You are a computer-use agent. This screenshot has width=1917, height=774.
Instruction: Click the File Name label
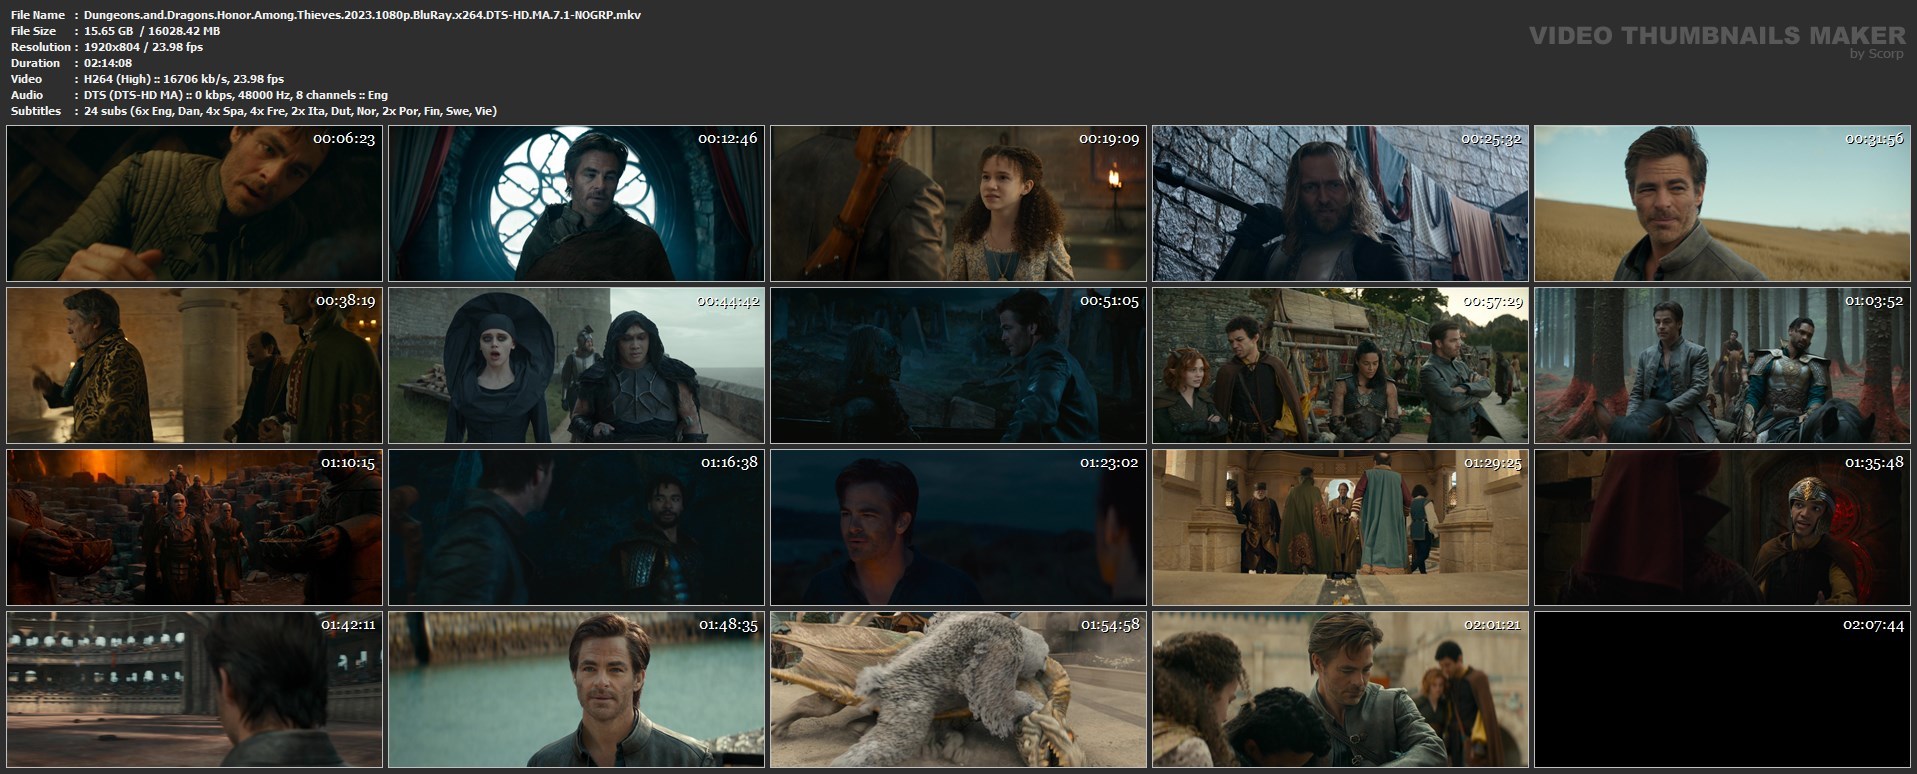38,15
